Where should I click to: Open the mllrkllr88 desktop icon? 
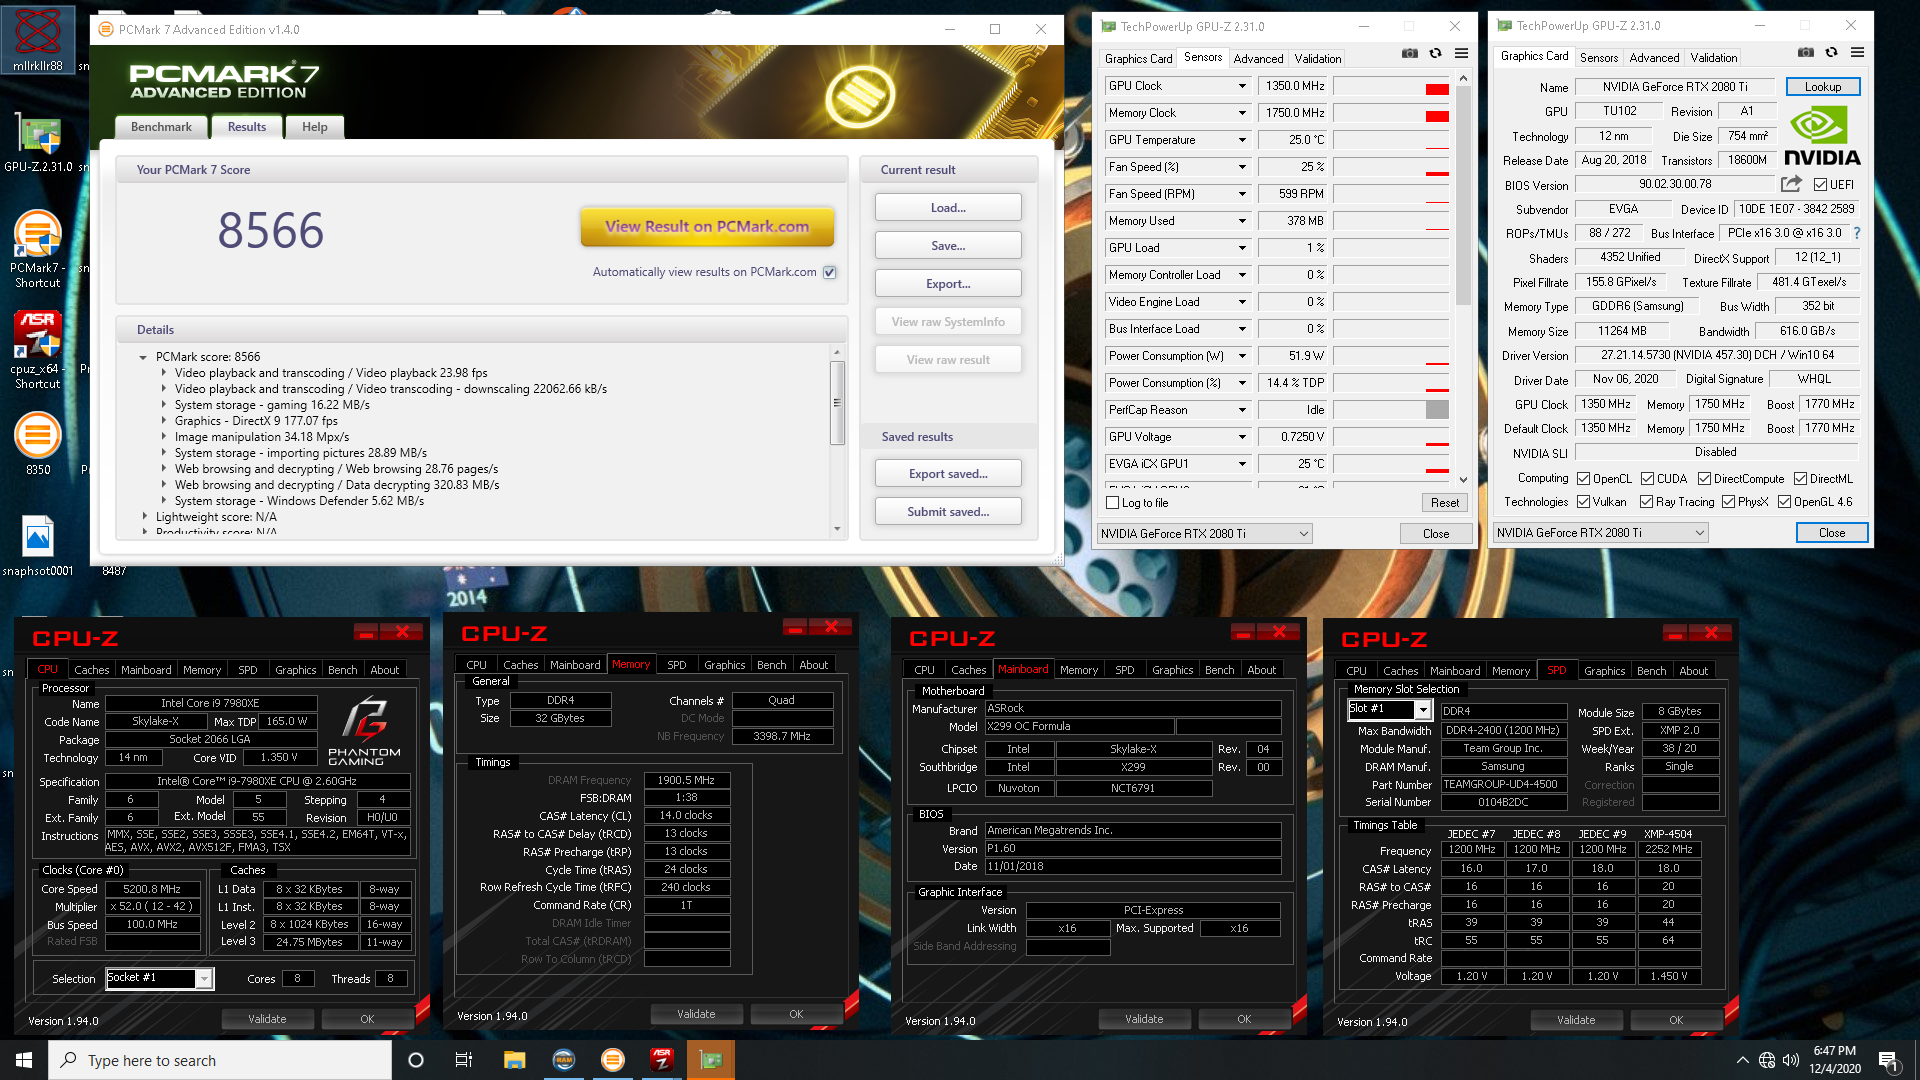[38, 40]
